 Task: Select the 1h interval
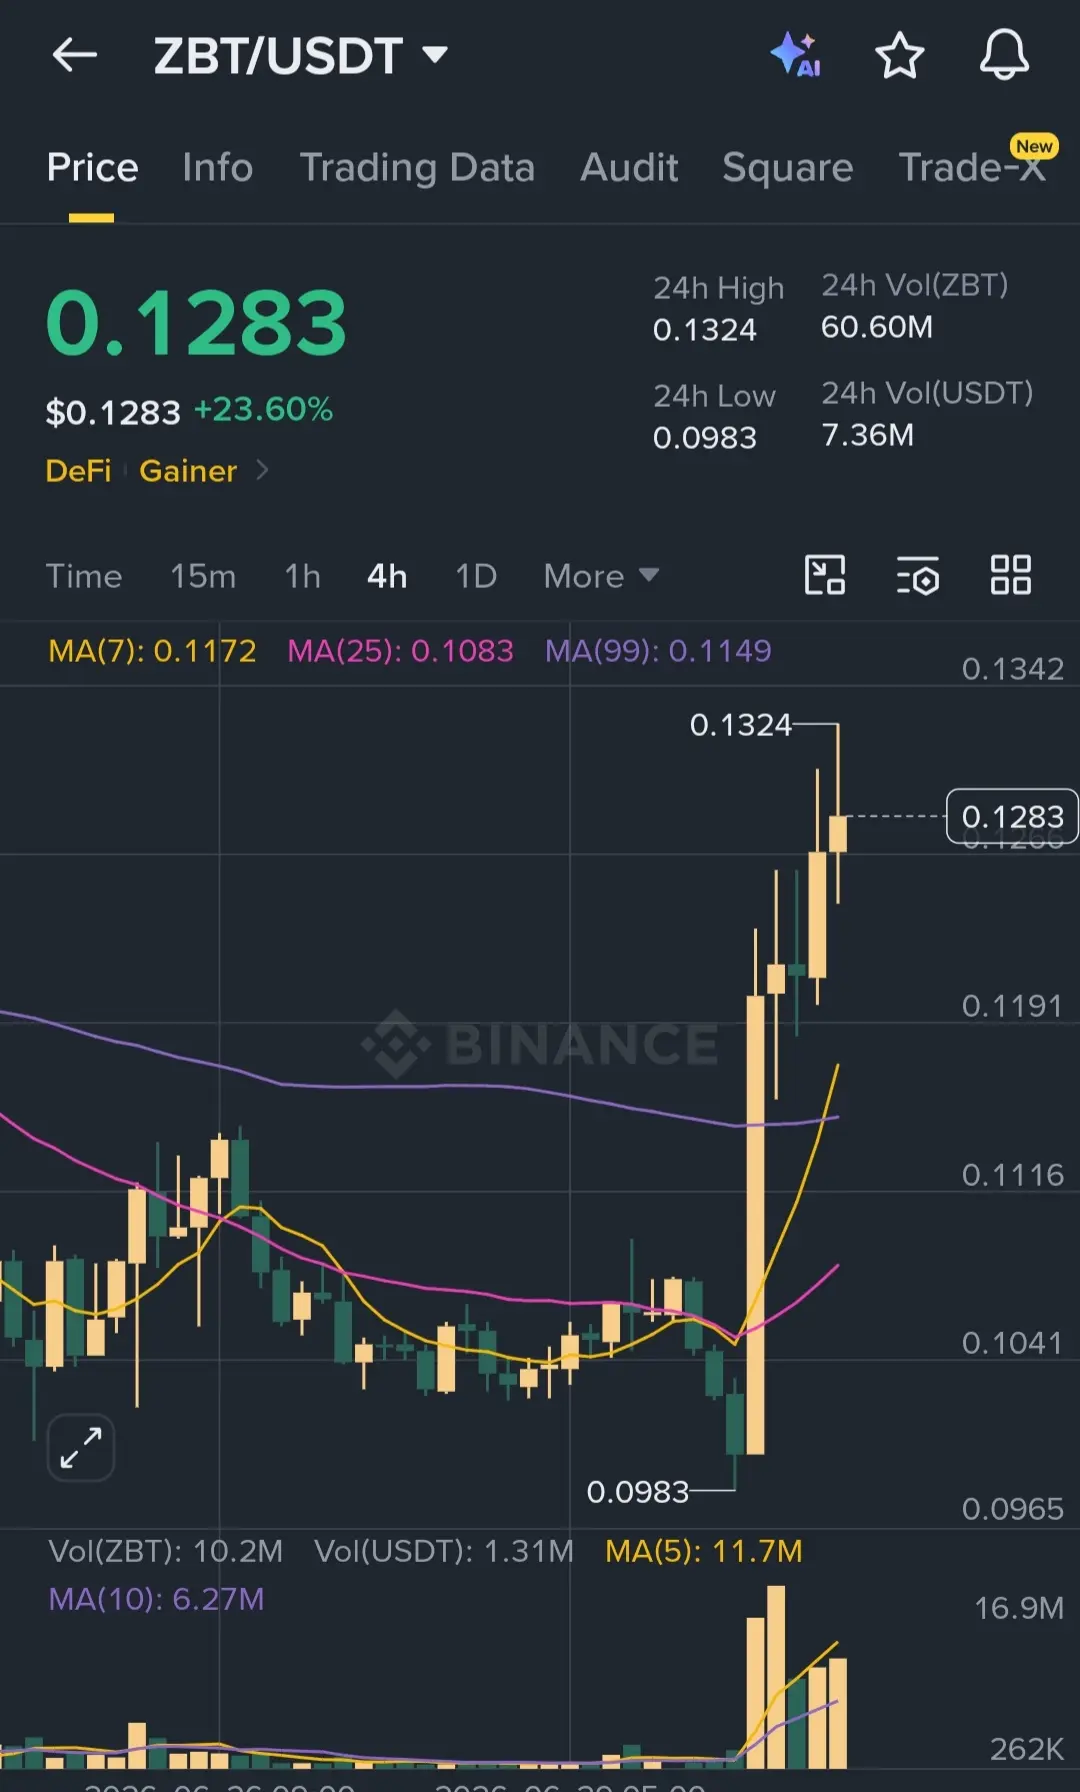(x=302, y=576)
